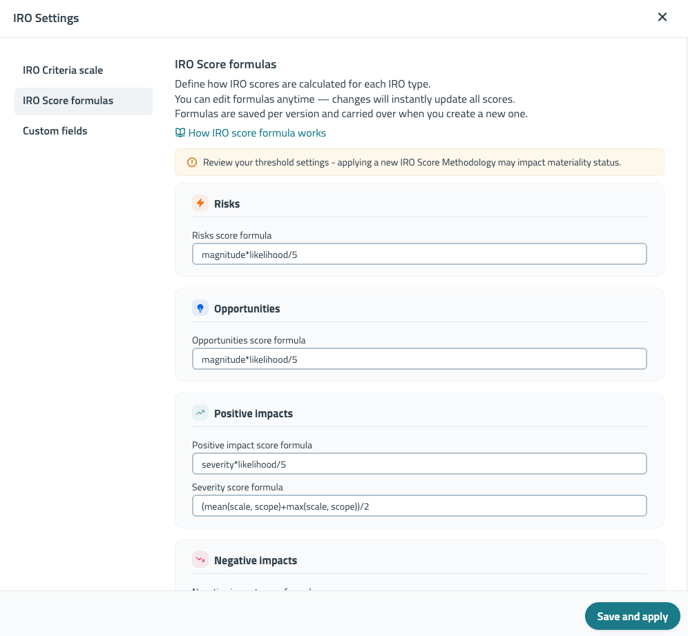688x636 pixels.
Task: Click the Opportunities lightbulb icon
Action: [200, 309]
